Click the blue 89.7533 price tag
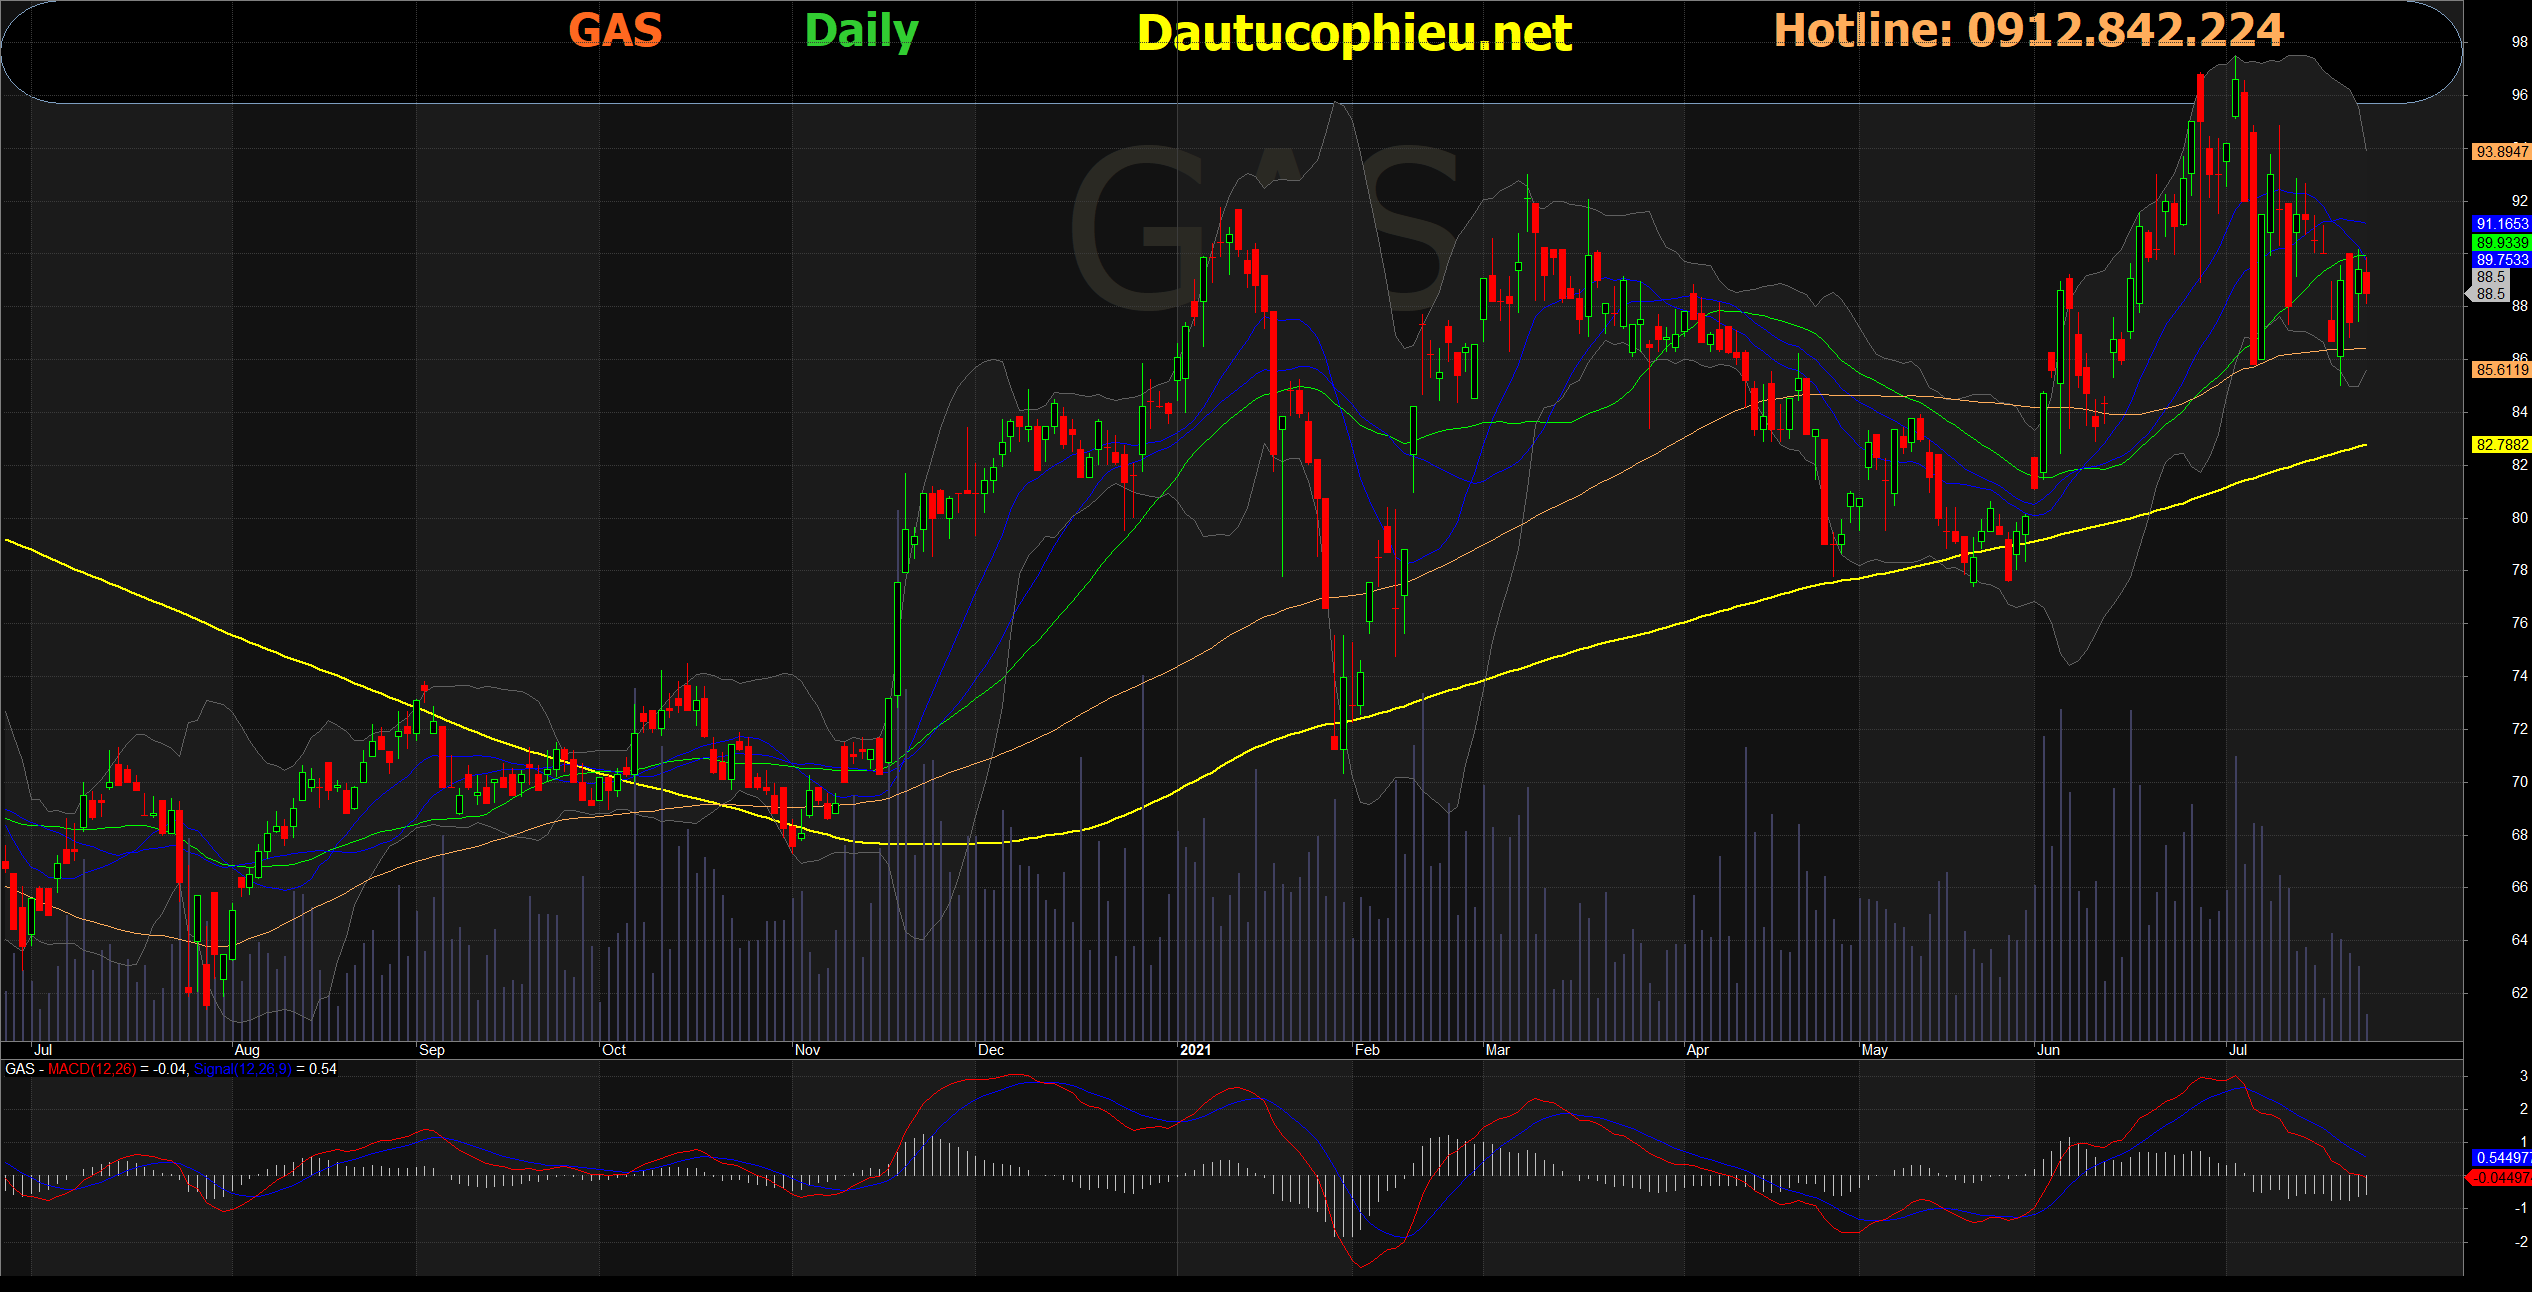The height and width of the screenshot is (1292, 2532). (2500, 260)
